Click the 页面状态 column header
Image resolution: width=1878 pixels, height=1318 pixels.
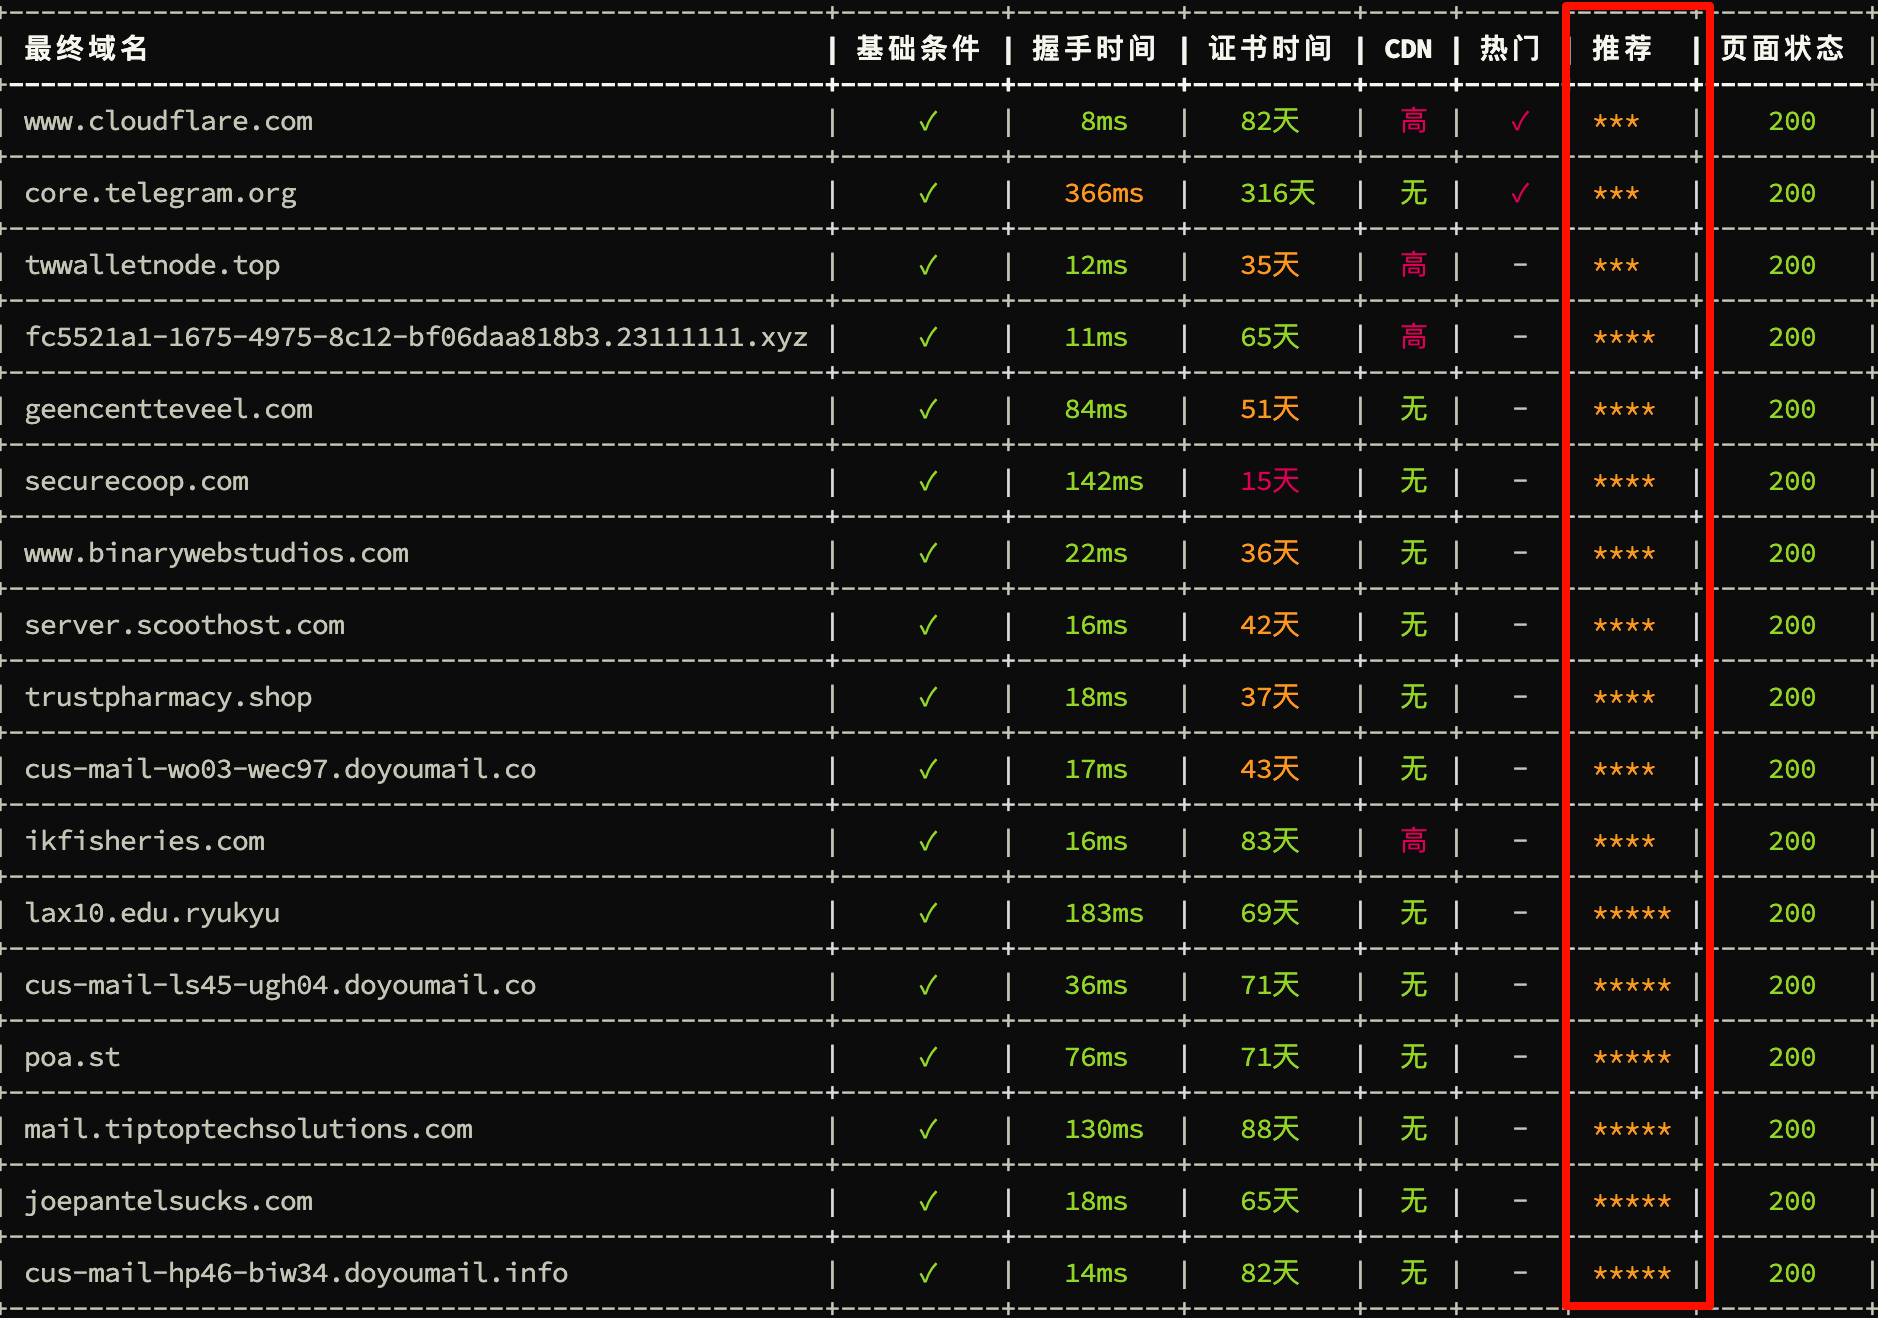1782,48
